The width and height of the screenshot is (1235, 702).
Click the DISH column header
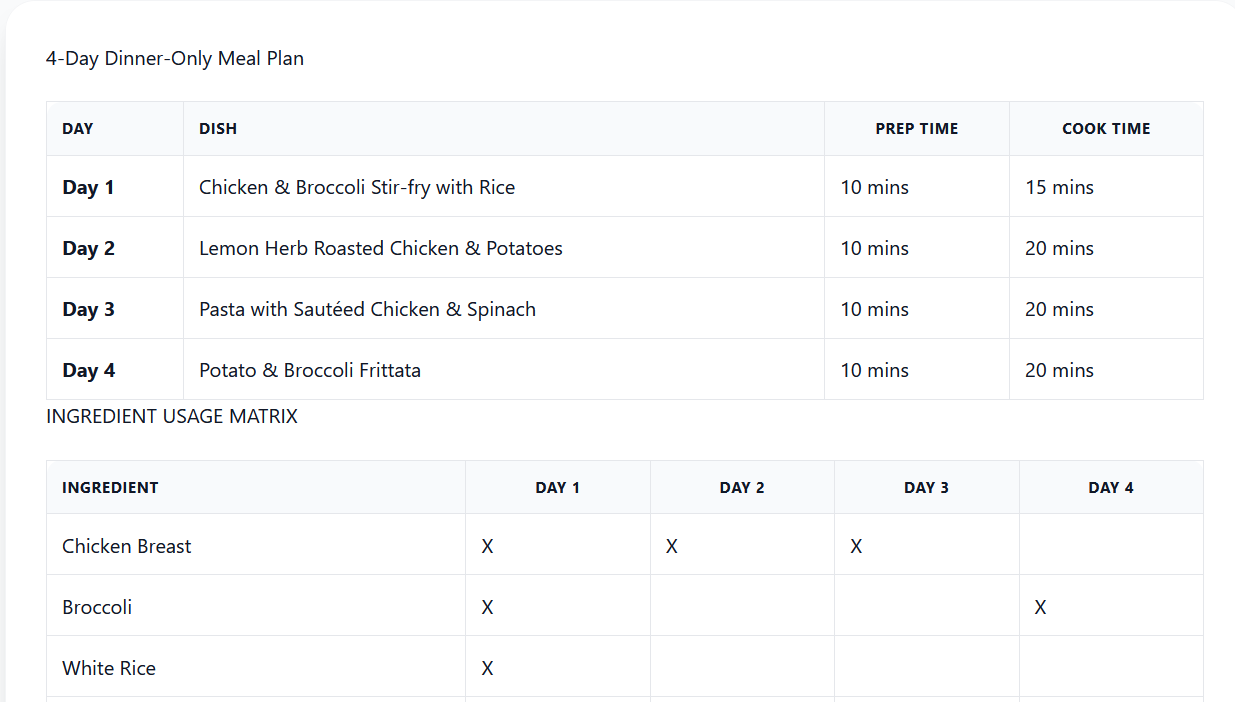[218, 129]
